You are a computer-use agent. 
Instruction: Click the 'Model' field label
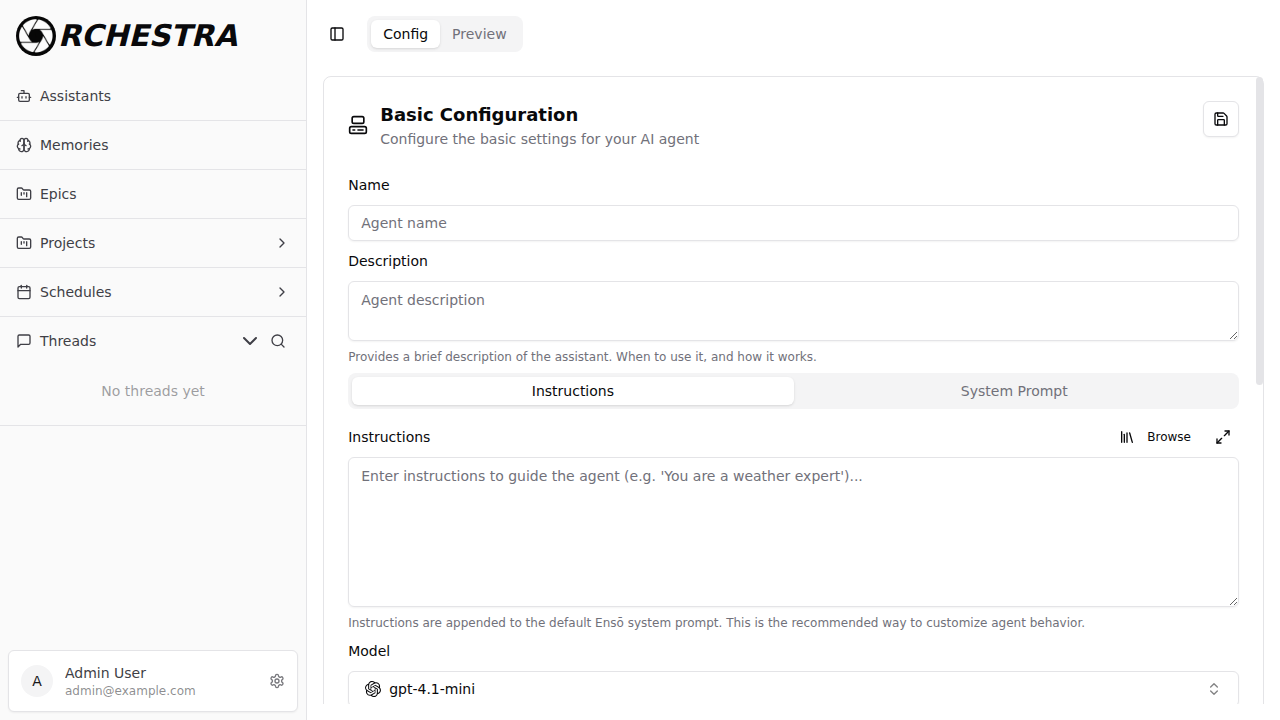(369, 651)
